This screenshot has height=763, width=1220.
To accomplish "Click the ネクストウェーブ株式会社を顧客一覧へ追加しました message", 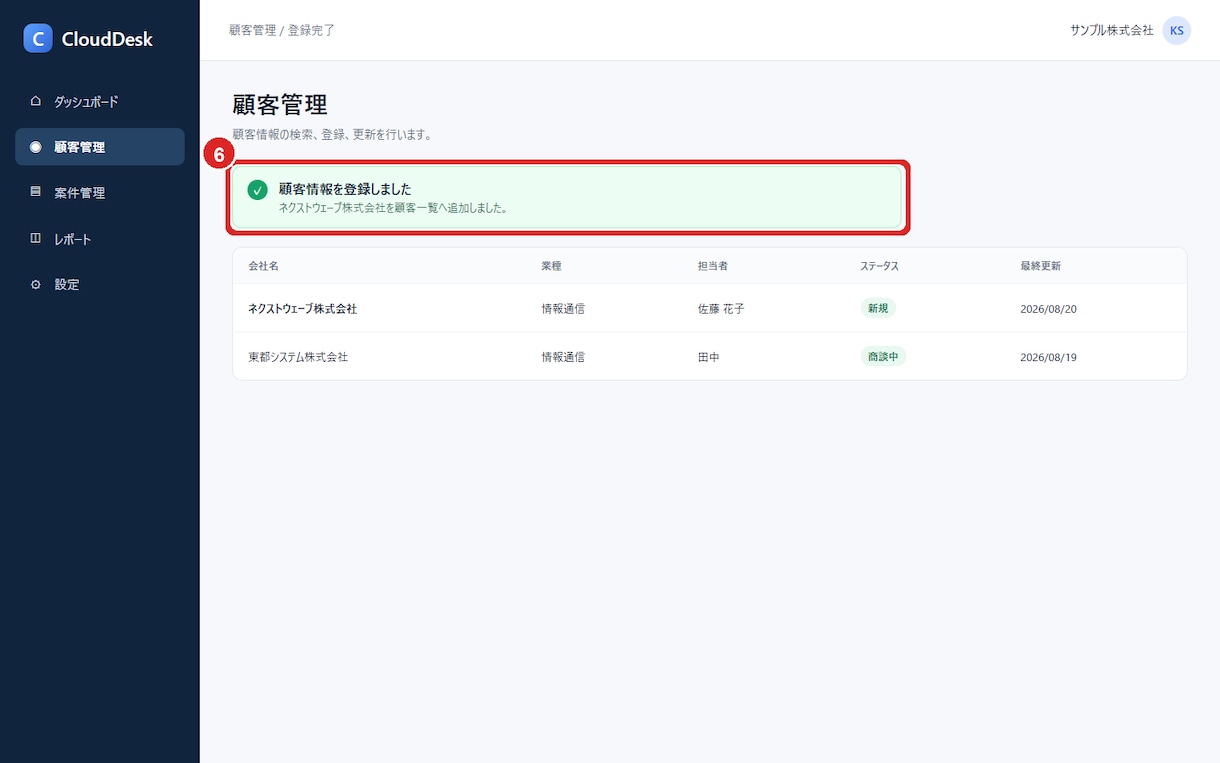I will pyautogui.click(x=393, y=209).
